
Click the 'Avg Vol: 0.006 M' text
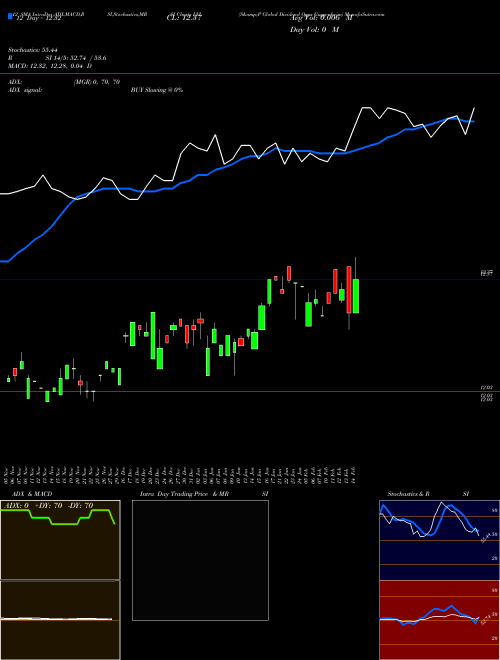pos(321,18)
